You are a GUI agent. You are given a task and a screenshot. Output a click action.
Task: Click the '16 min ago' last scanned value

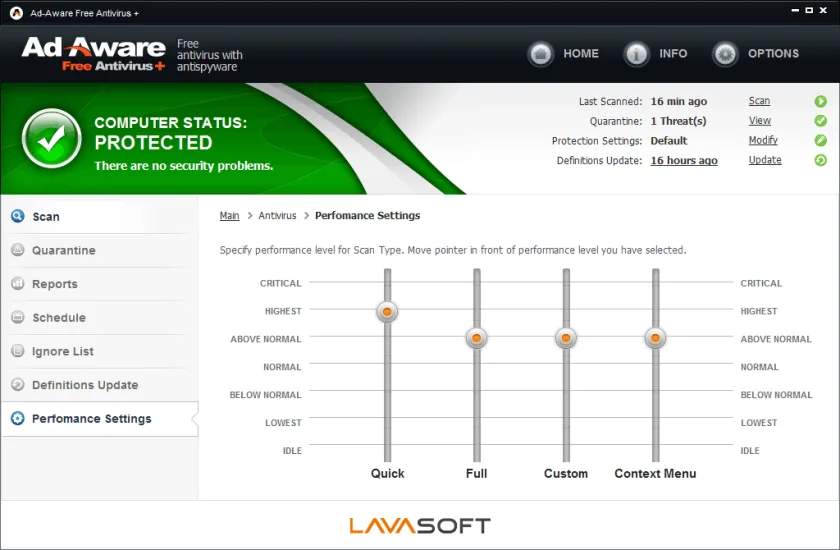pos(679,101)
